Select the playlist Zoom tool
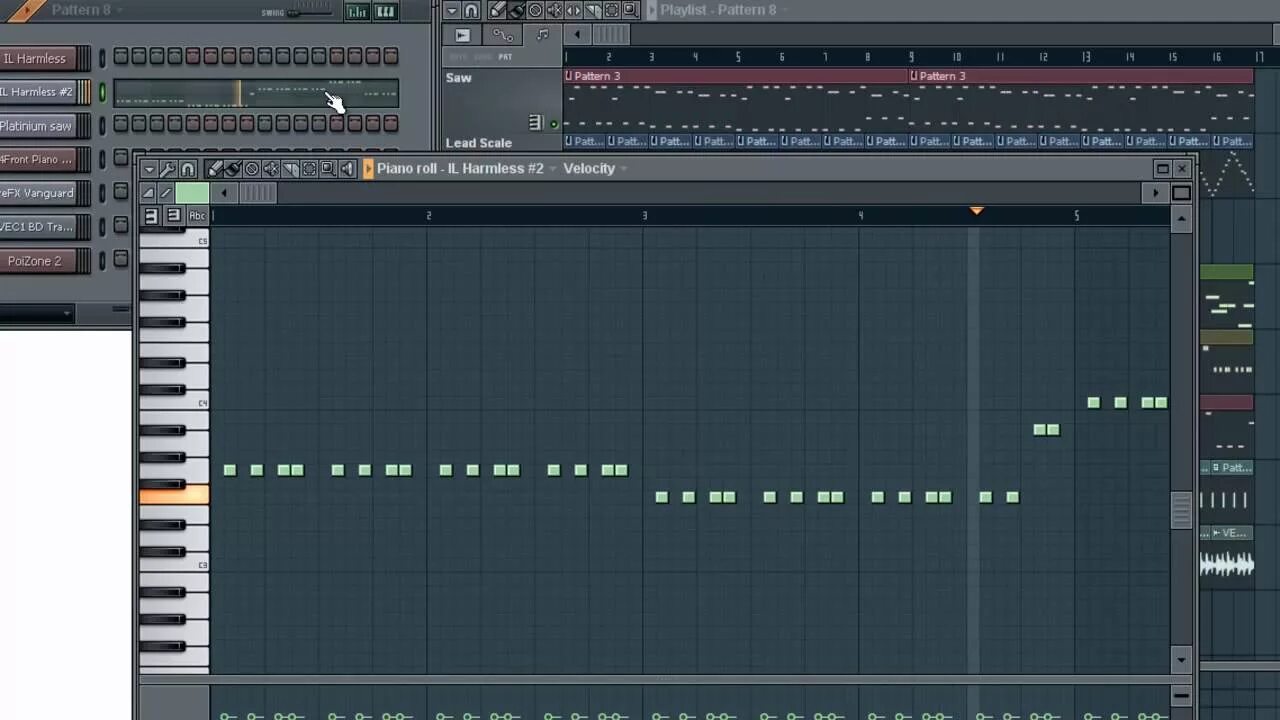Screen dimensions: 1280x720 click(x=630, y=10)
